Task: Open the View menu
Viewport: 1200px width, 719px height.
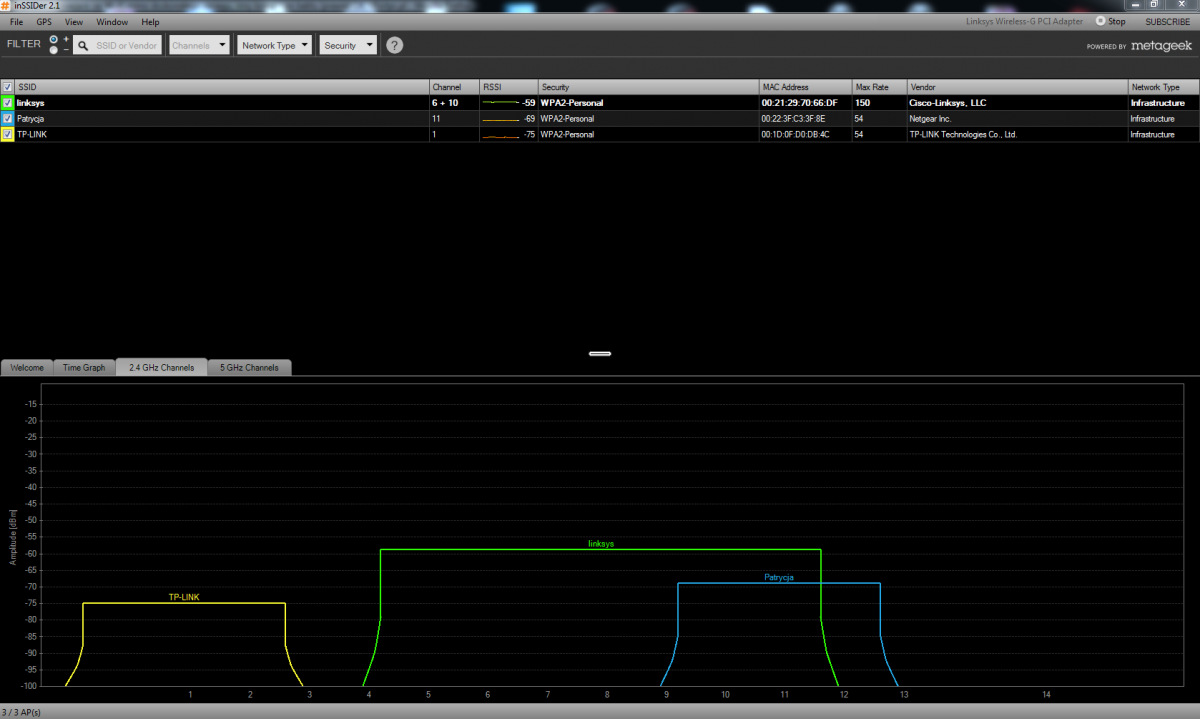Action: 74,22
